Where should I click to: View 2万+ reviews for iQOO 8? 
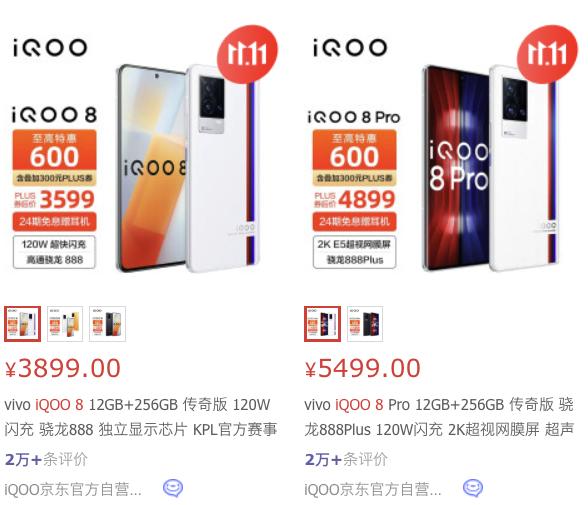[46, 460]
